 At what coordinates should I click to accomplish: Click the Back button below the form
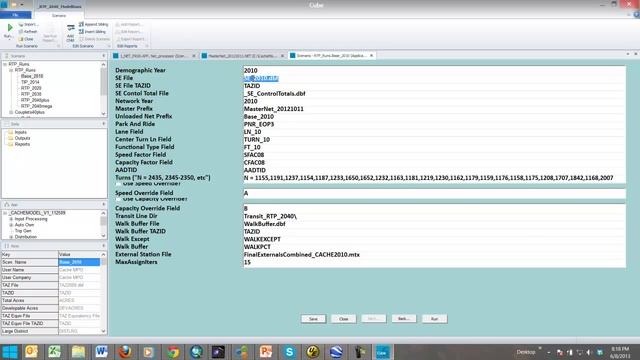point(404,319)
